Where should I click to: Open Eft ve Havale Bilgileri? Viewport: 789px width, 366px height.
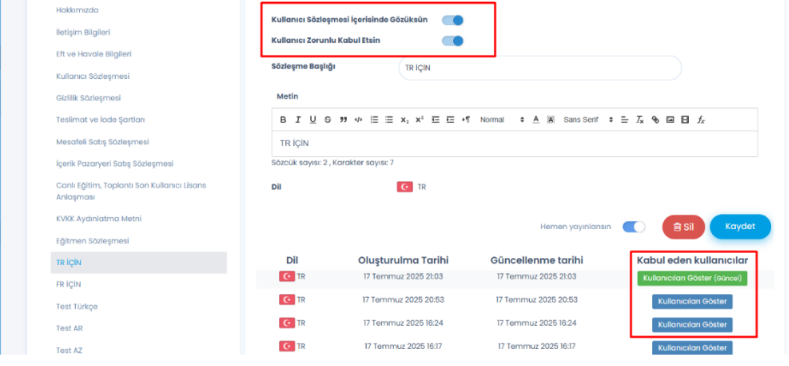pos(94,54)
